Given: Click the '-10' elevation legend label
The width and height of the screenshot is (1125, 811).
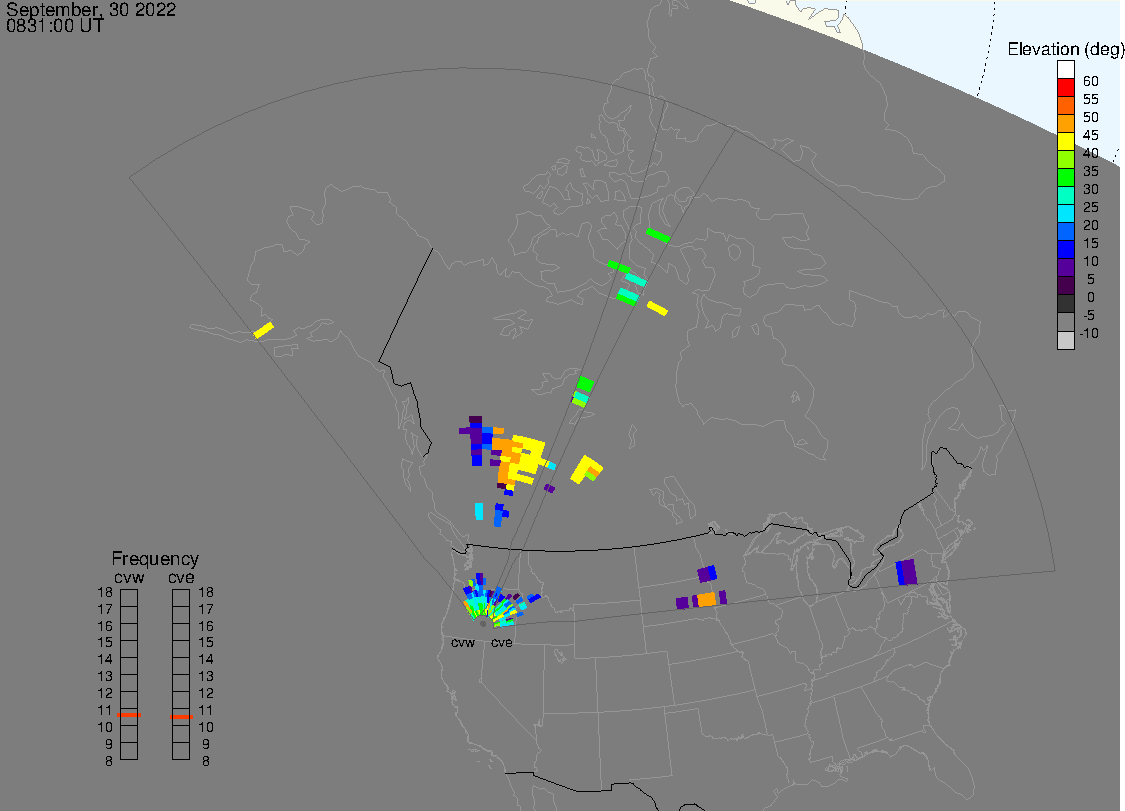Looking at the screenshot, I should [x=1089, y=333].
